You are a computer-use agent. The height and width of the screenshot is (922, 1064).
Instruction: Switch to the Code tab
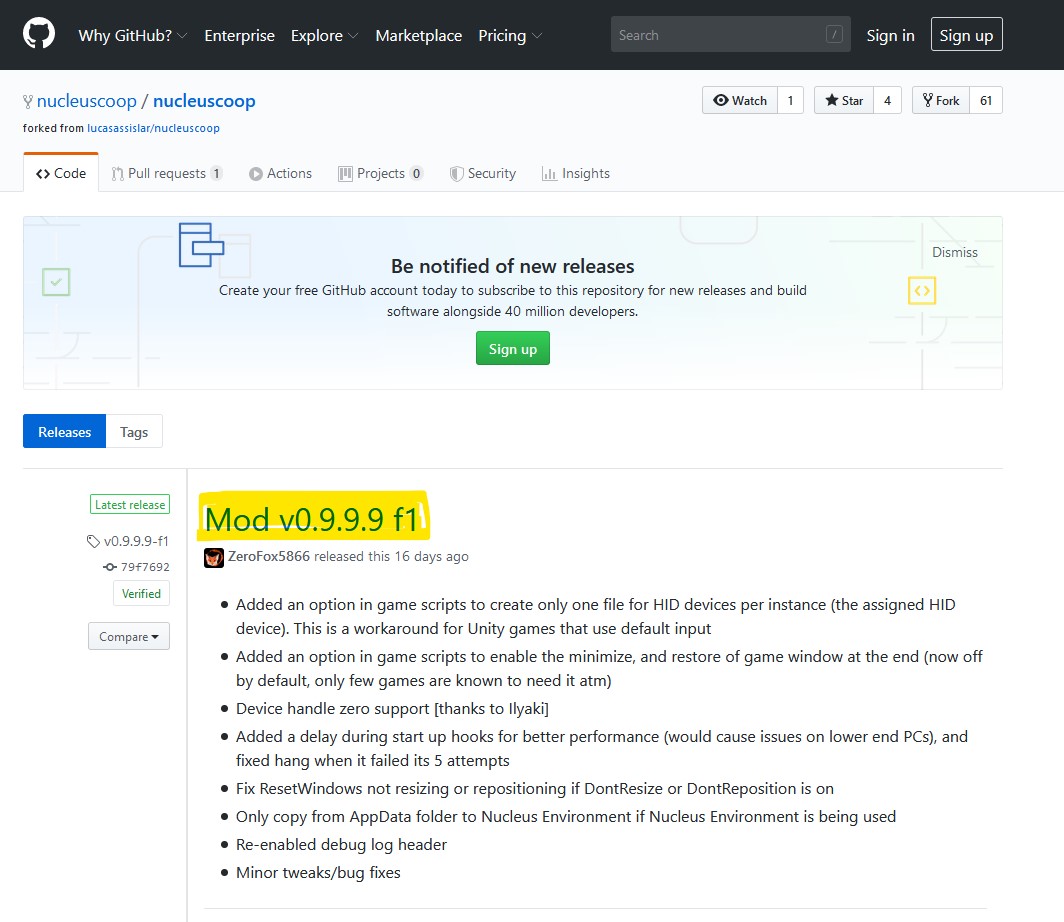pos(61,173)
